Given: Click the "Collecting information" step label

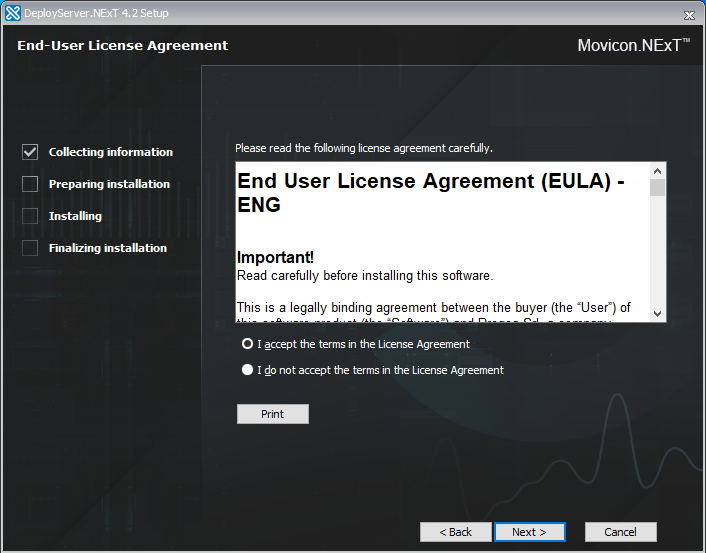Looking at the screenshot, I should pyautogui.click(x=111, y=152).
